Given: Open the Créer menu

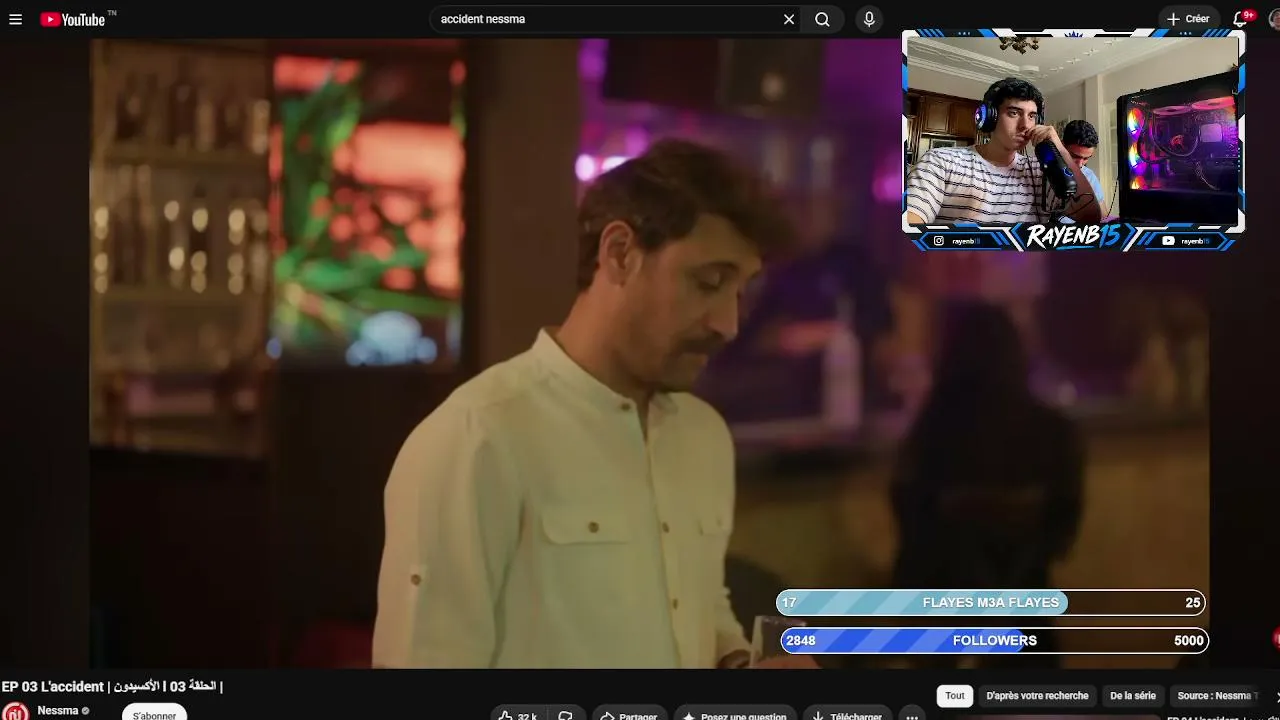Looking at the screenshot, I should (x=1188, y=19).
